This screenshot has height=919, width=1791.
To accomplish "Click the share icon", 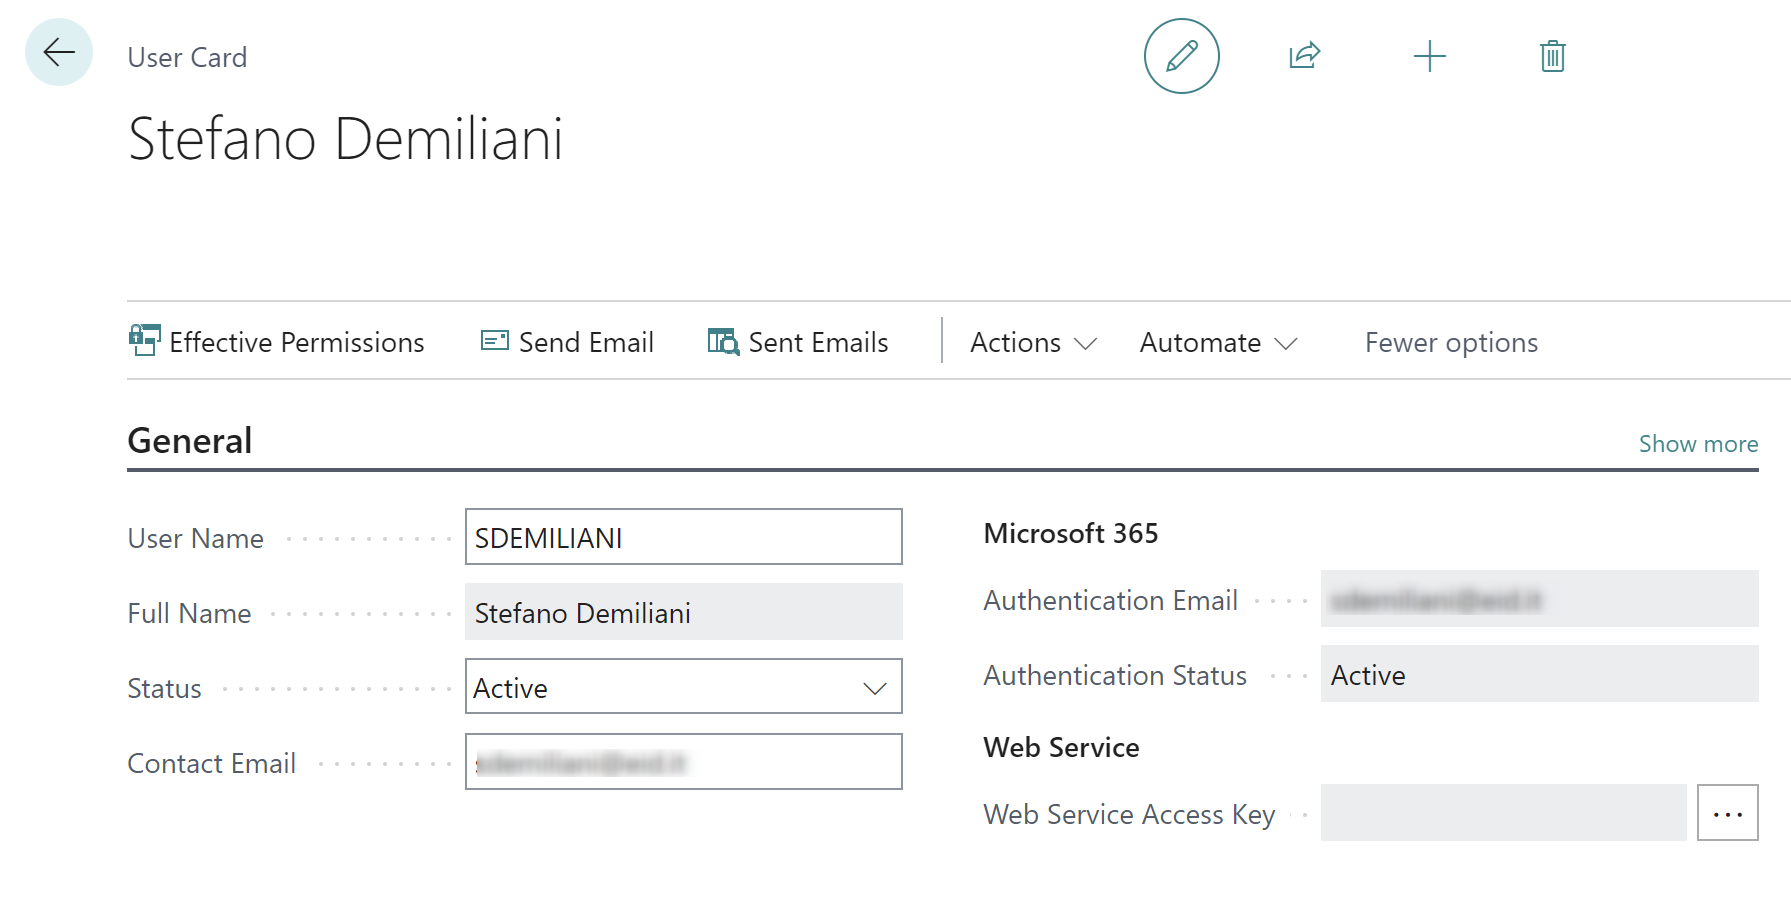I will click(x=1305, y=56).
